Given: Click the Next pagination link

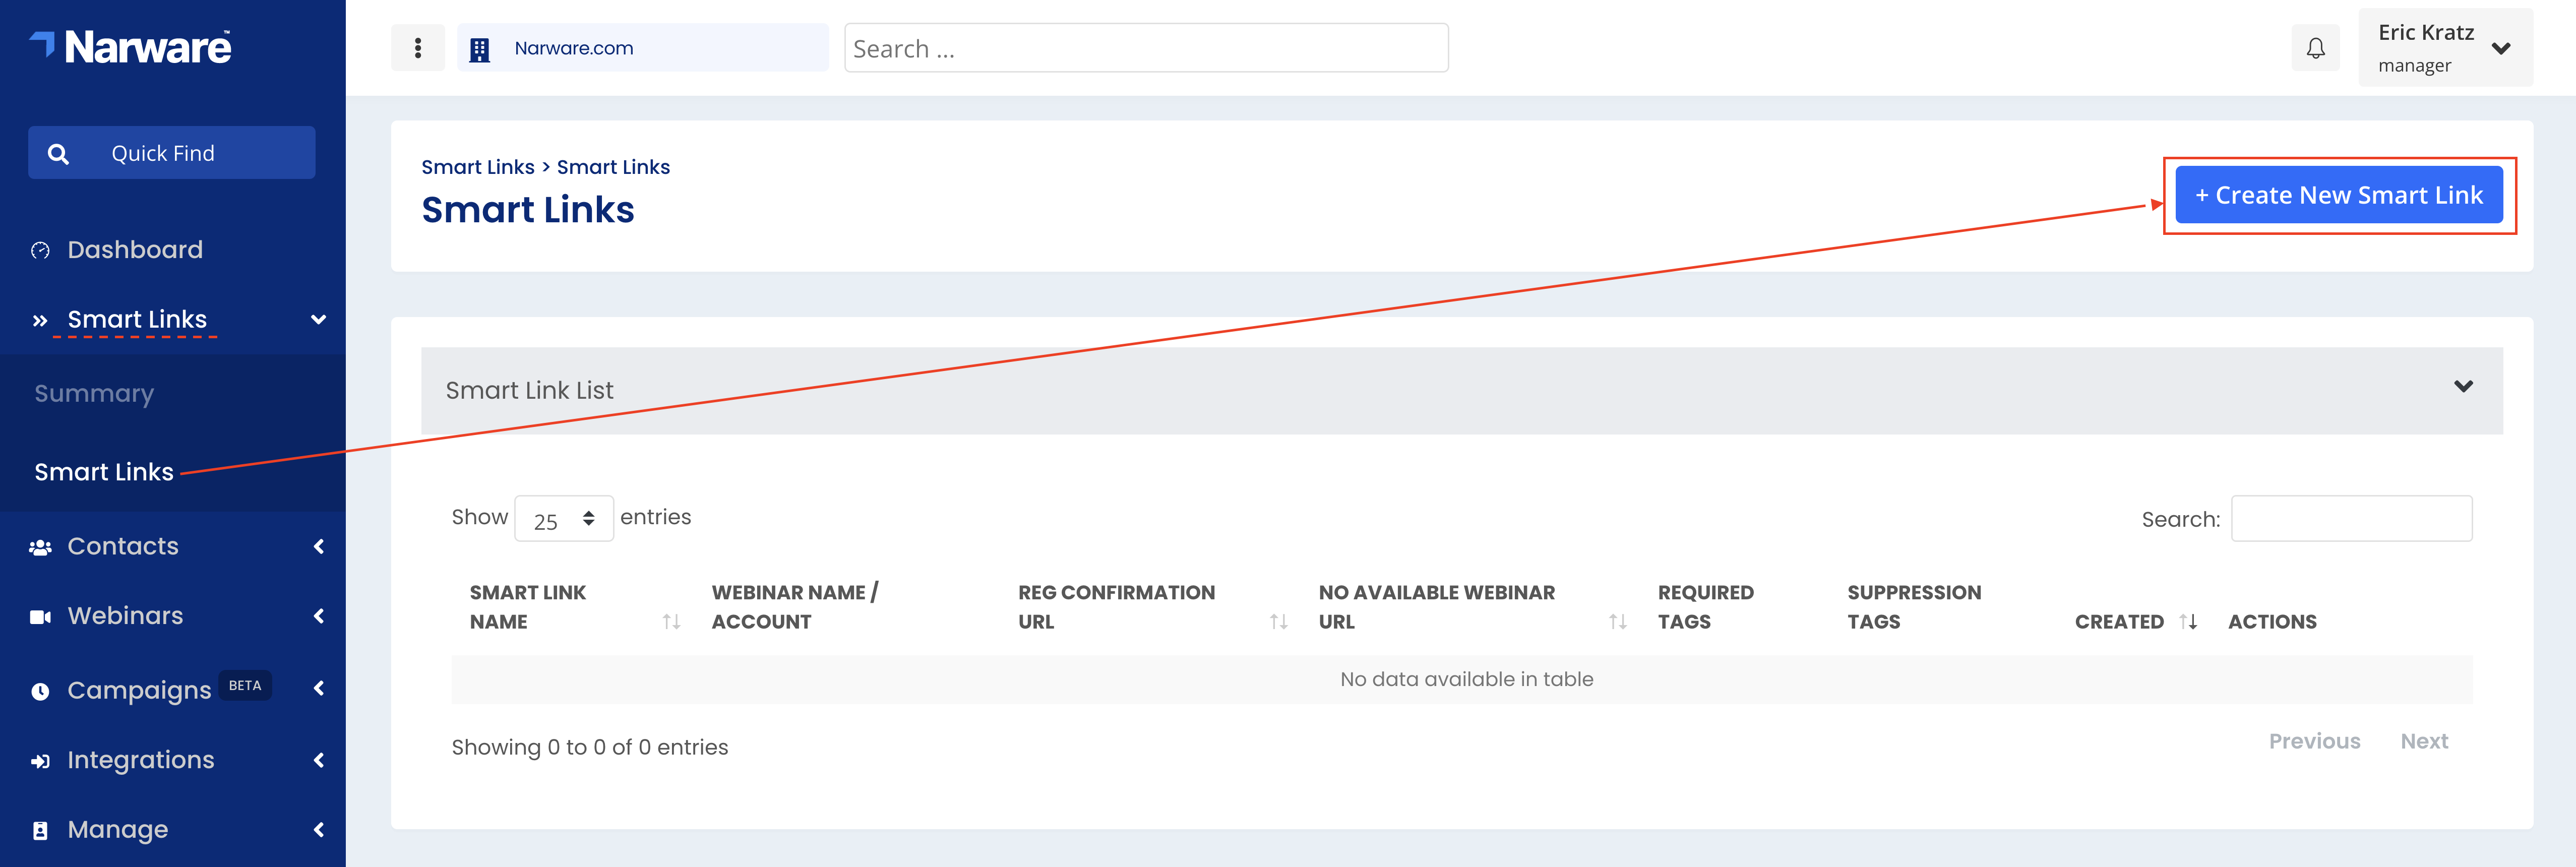Looking at the screenshot, I should 2424,742.
